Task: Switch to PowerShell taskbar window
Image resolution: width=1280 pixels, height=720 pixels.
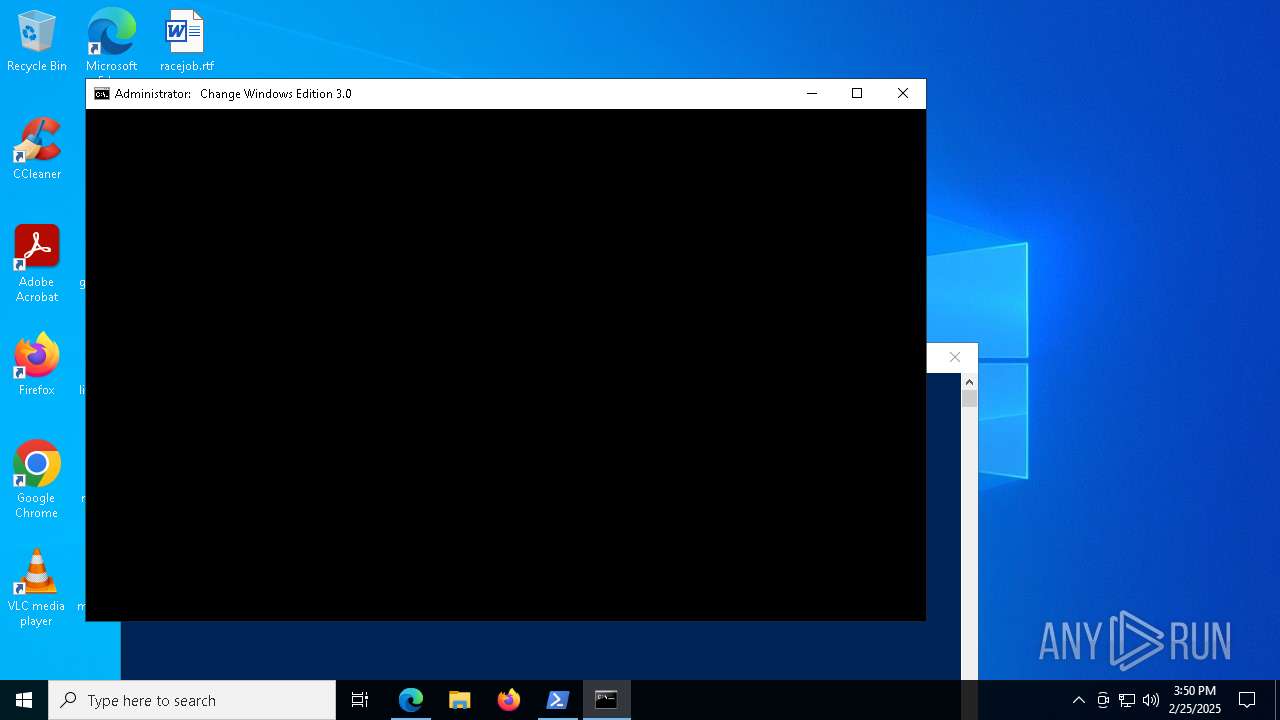Action: (x=558, y=700)
